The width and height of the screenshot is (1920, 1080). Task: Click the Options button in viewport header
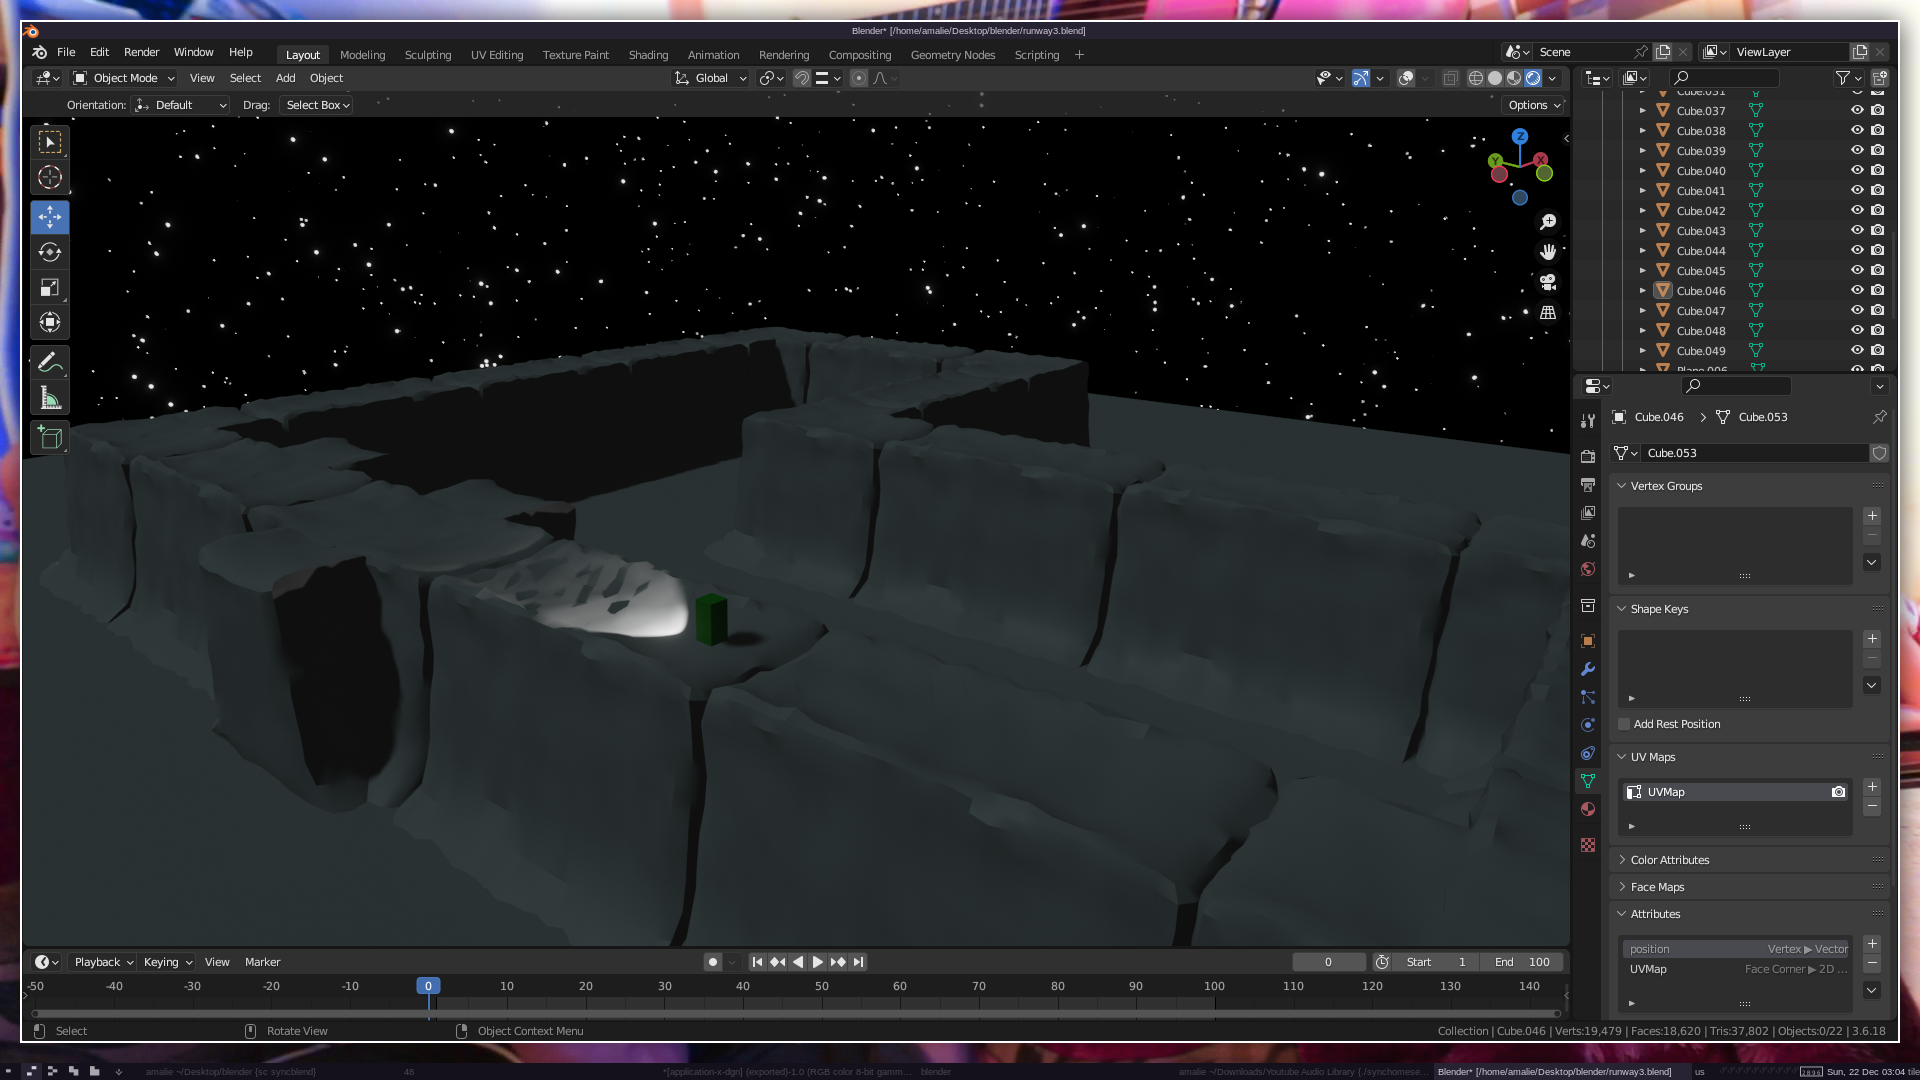(1534, 105)
